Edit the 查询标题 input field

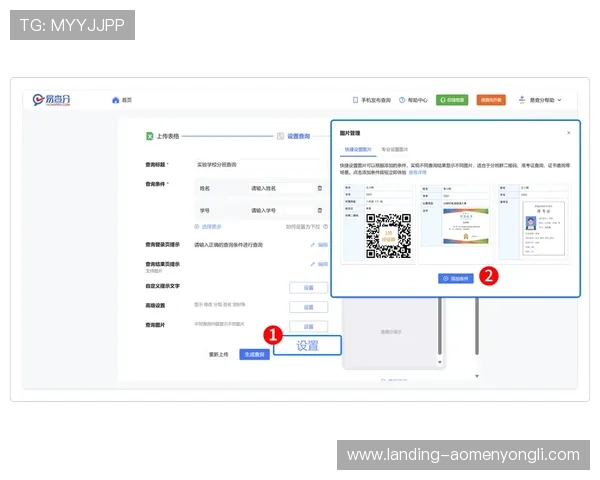coord(259,165)
